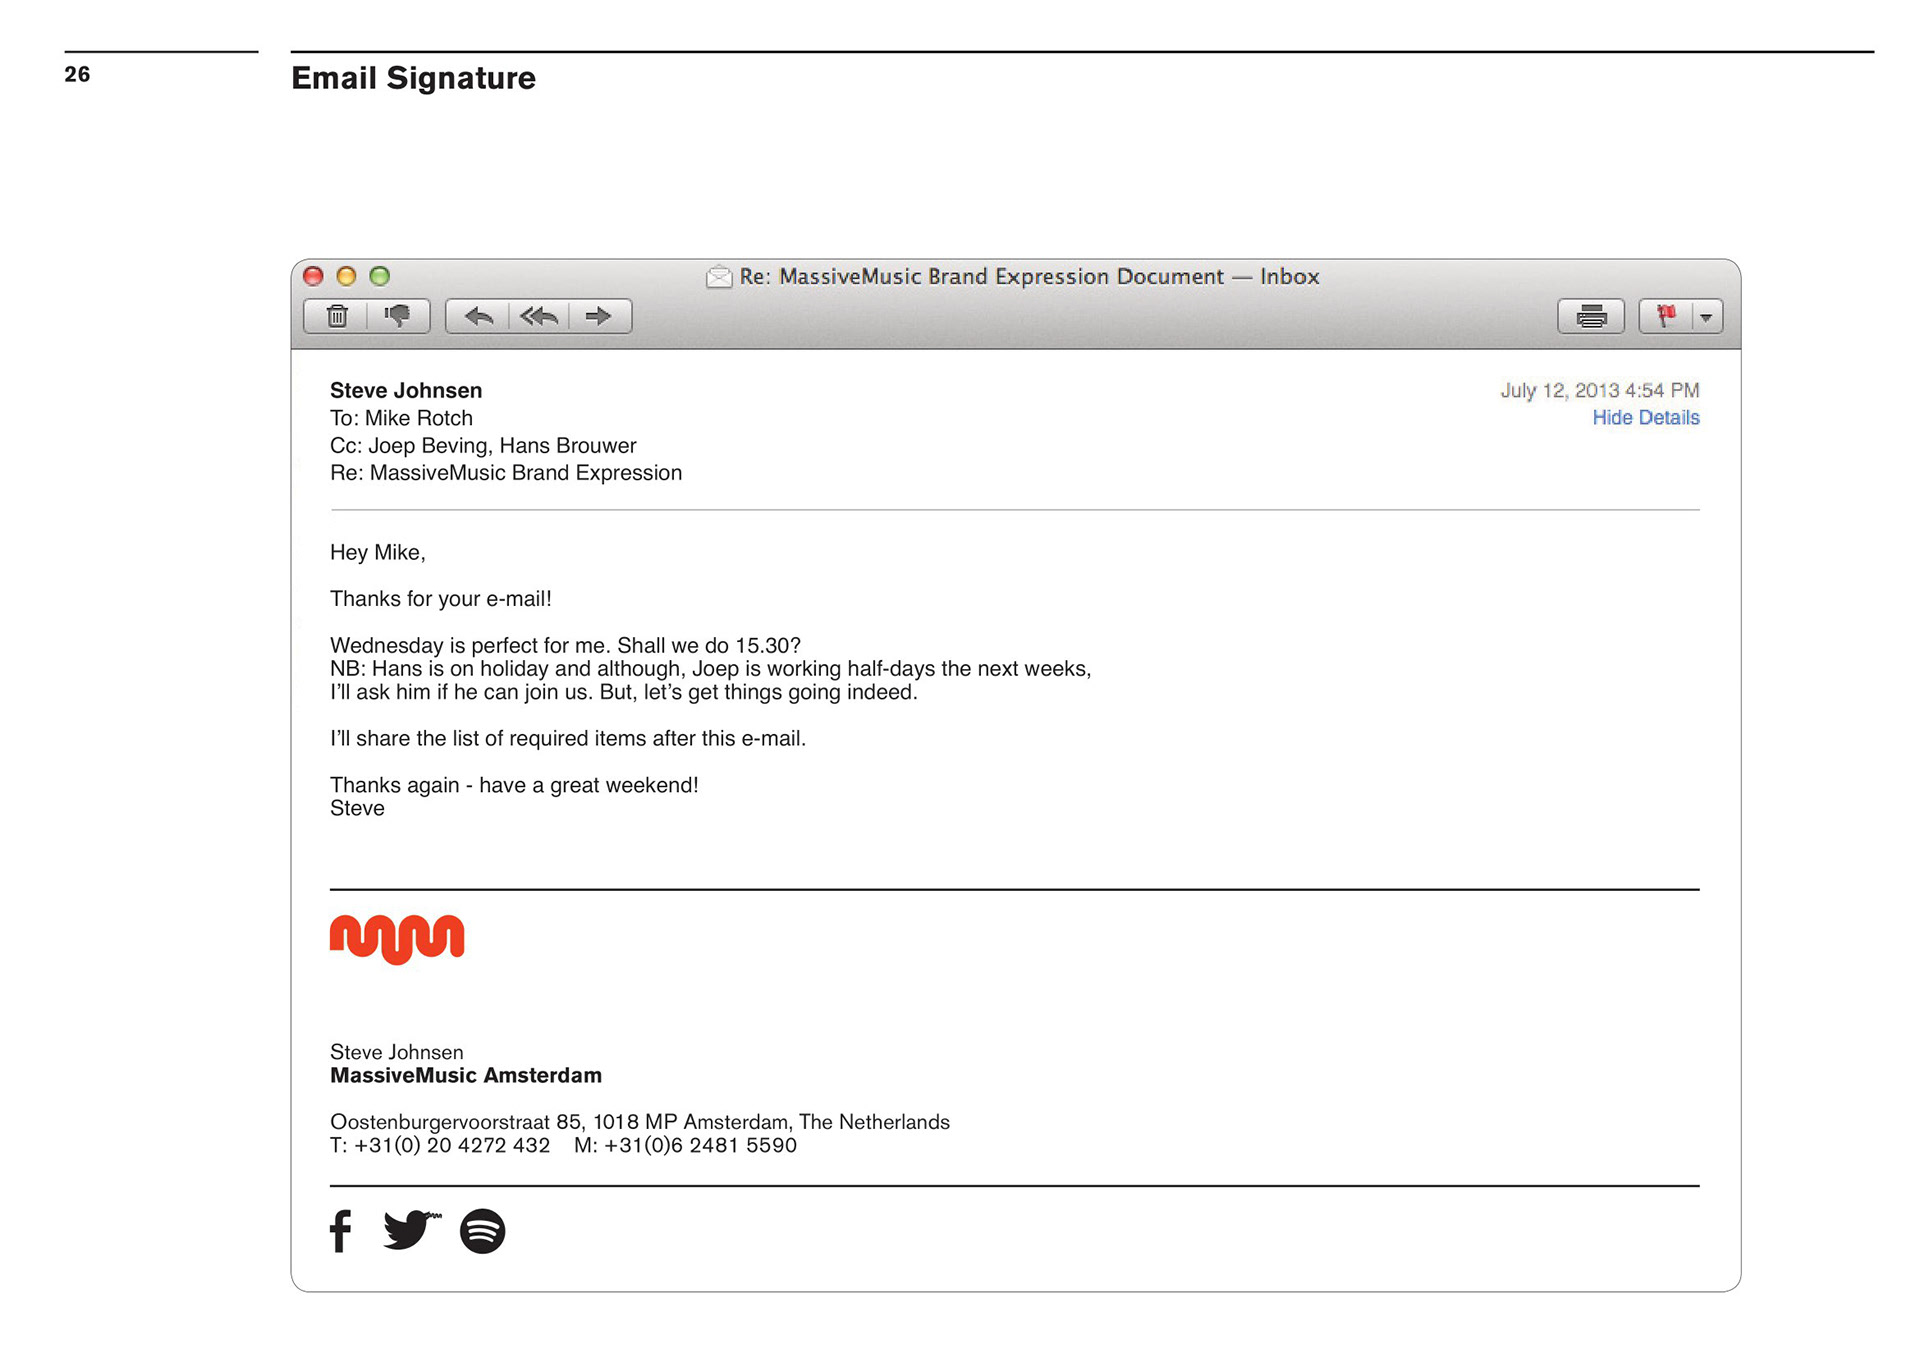The width and height of the screenshot is (1920, 1358).
Task: Select recipient Mike Rotch in To field
Action: click(x=418, y=419)
